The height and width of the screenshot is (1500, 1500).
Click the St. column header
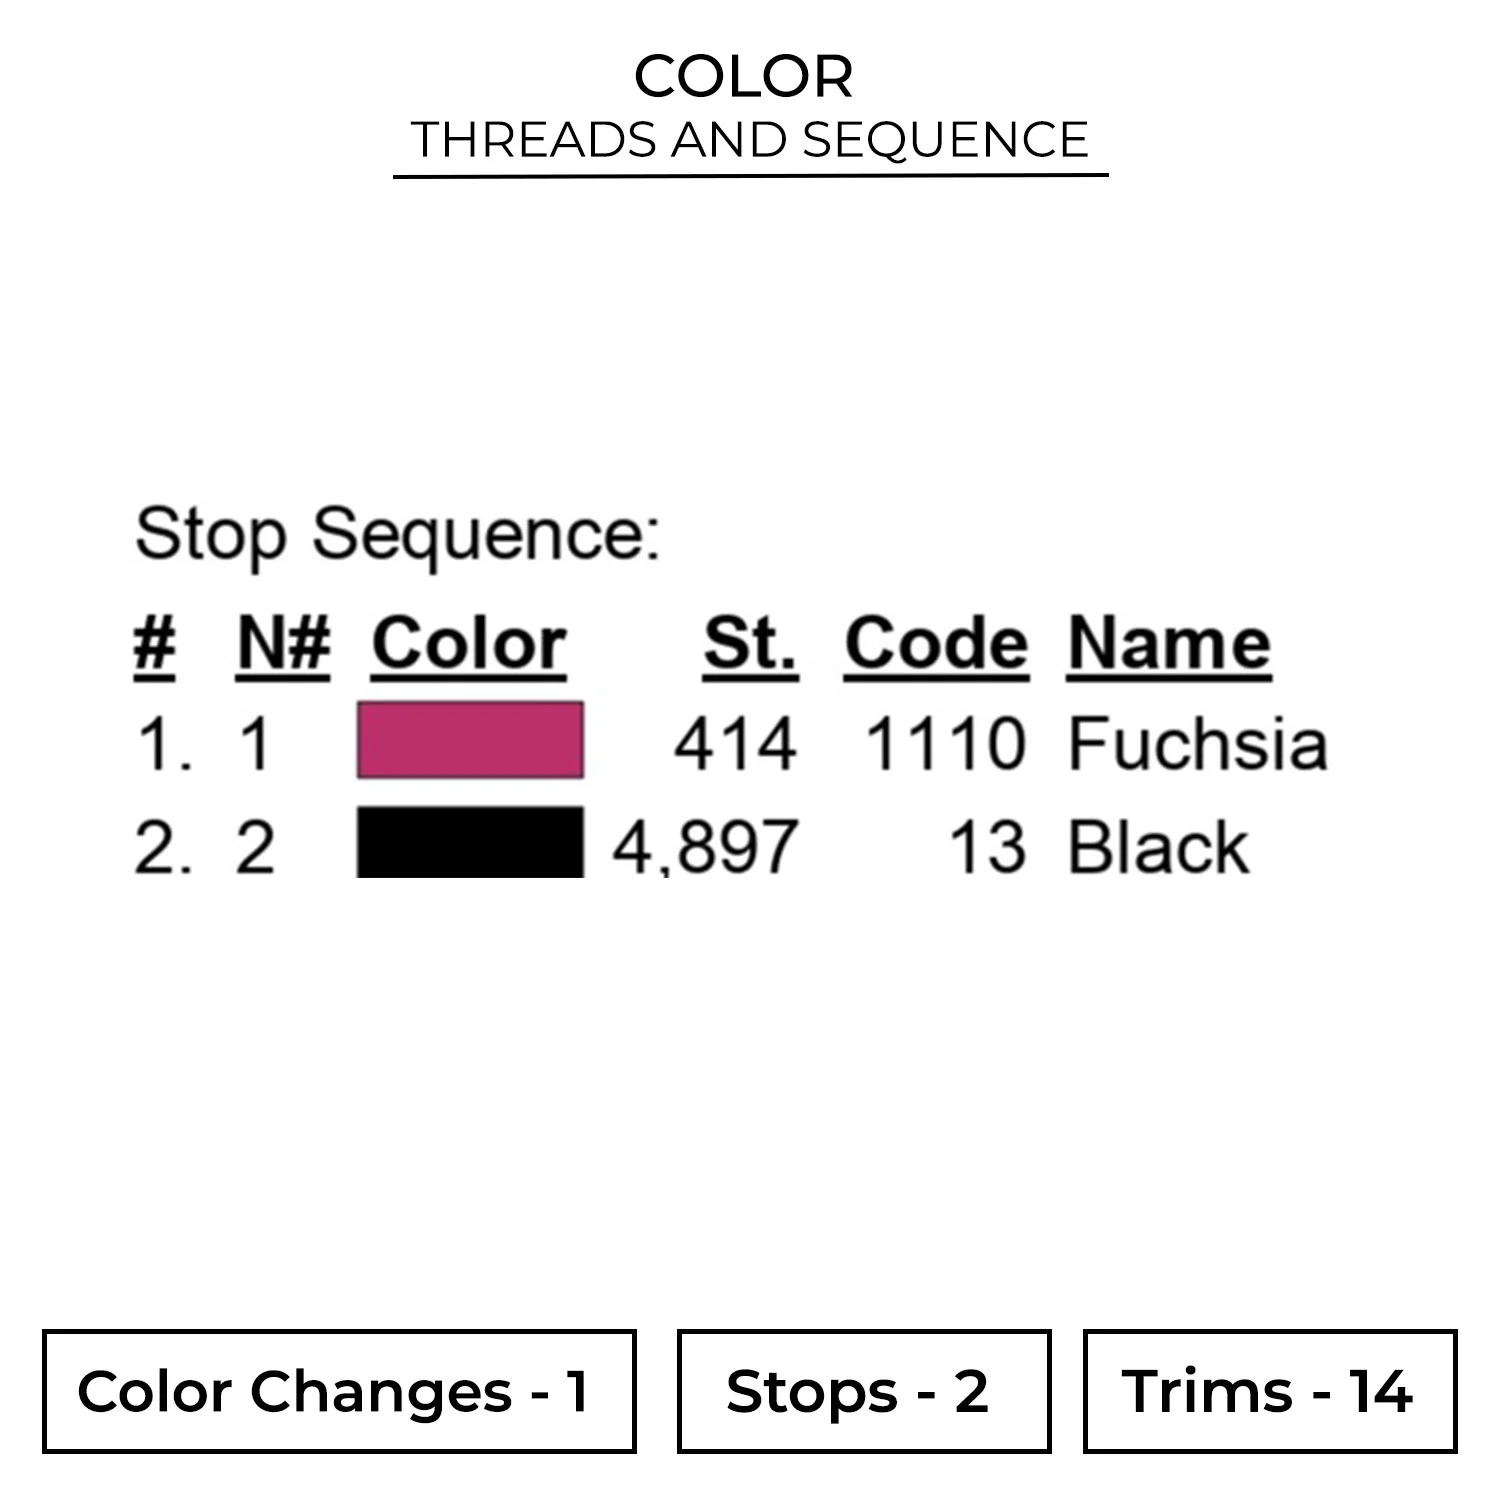(750, 644)
